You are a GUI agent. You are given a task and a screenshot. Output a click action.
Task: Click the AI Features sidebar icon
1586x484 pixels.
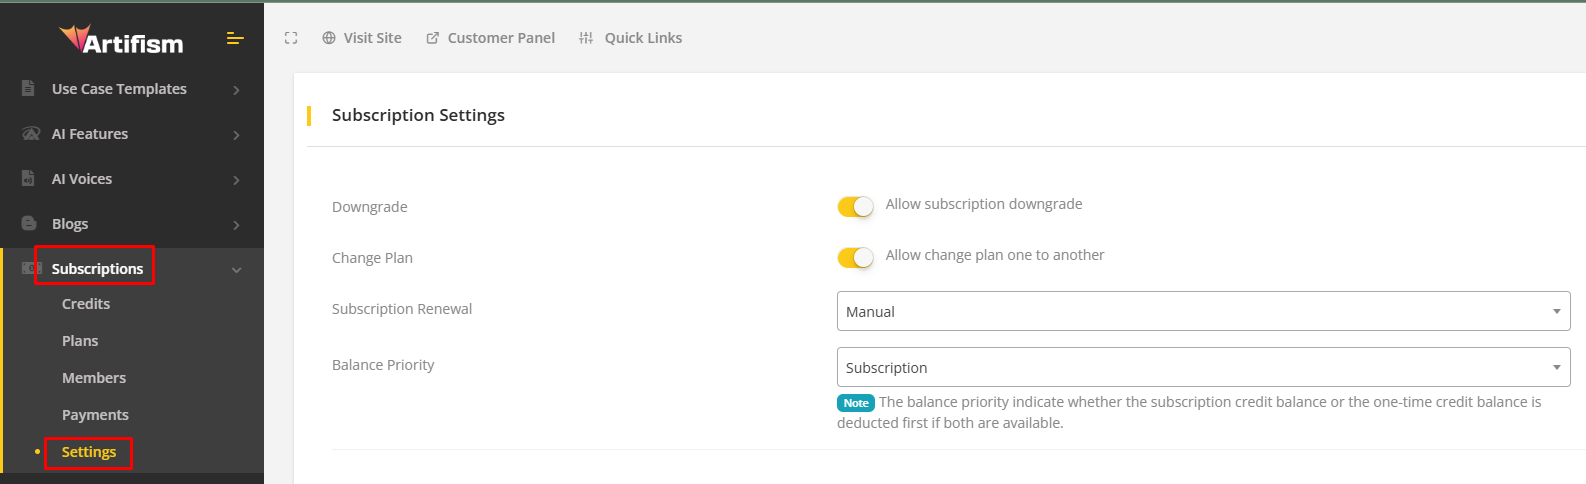(x=30, y=134)
